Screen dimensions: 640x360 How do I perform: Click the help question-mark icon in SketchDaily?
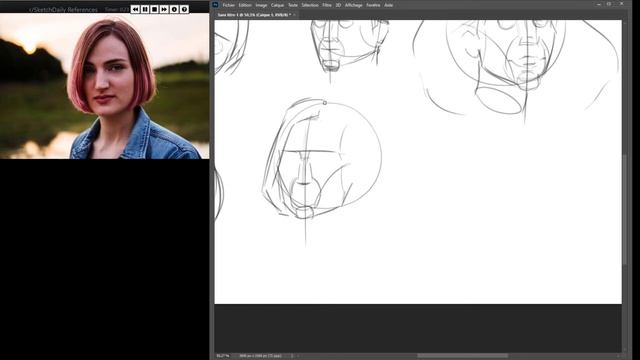click(184, 9)
